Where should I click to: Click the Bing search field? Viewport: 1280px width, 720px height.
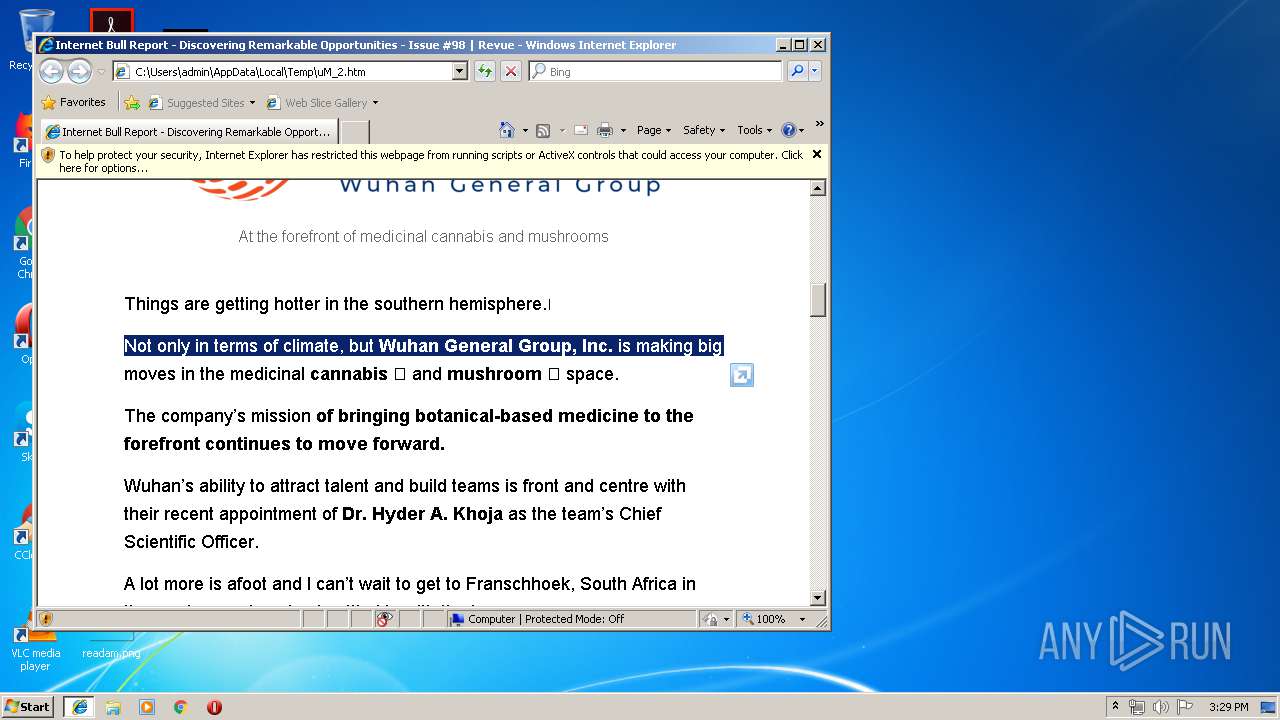tap(656, 71)
